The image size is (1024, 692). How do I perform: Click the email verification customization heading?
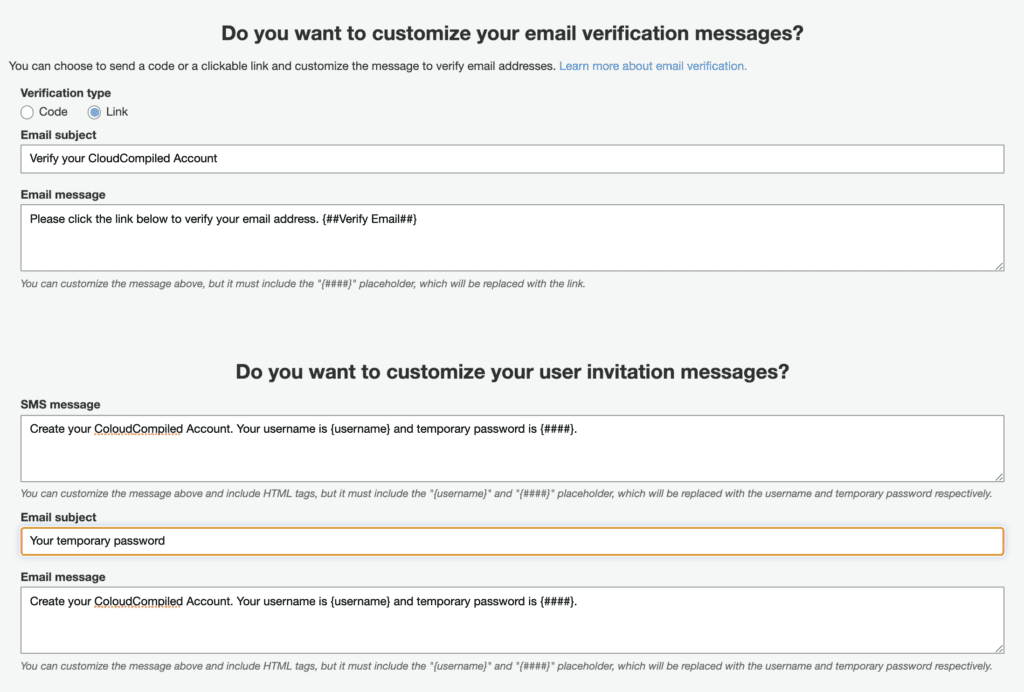click(x=512, y=32)
